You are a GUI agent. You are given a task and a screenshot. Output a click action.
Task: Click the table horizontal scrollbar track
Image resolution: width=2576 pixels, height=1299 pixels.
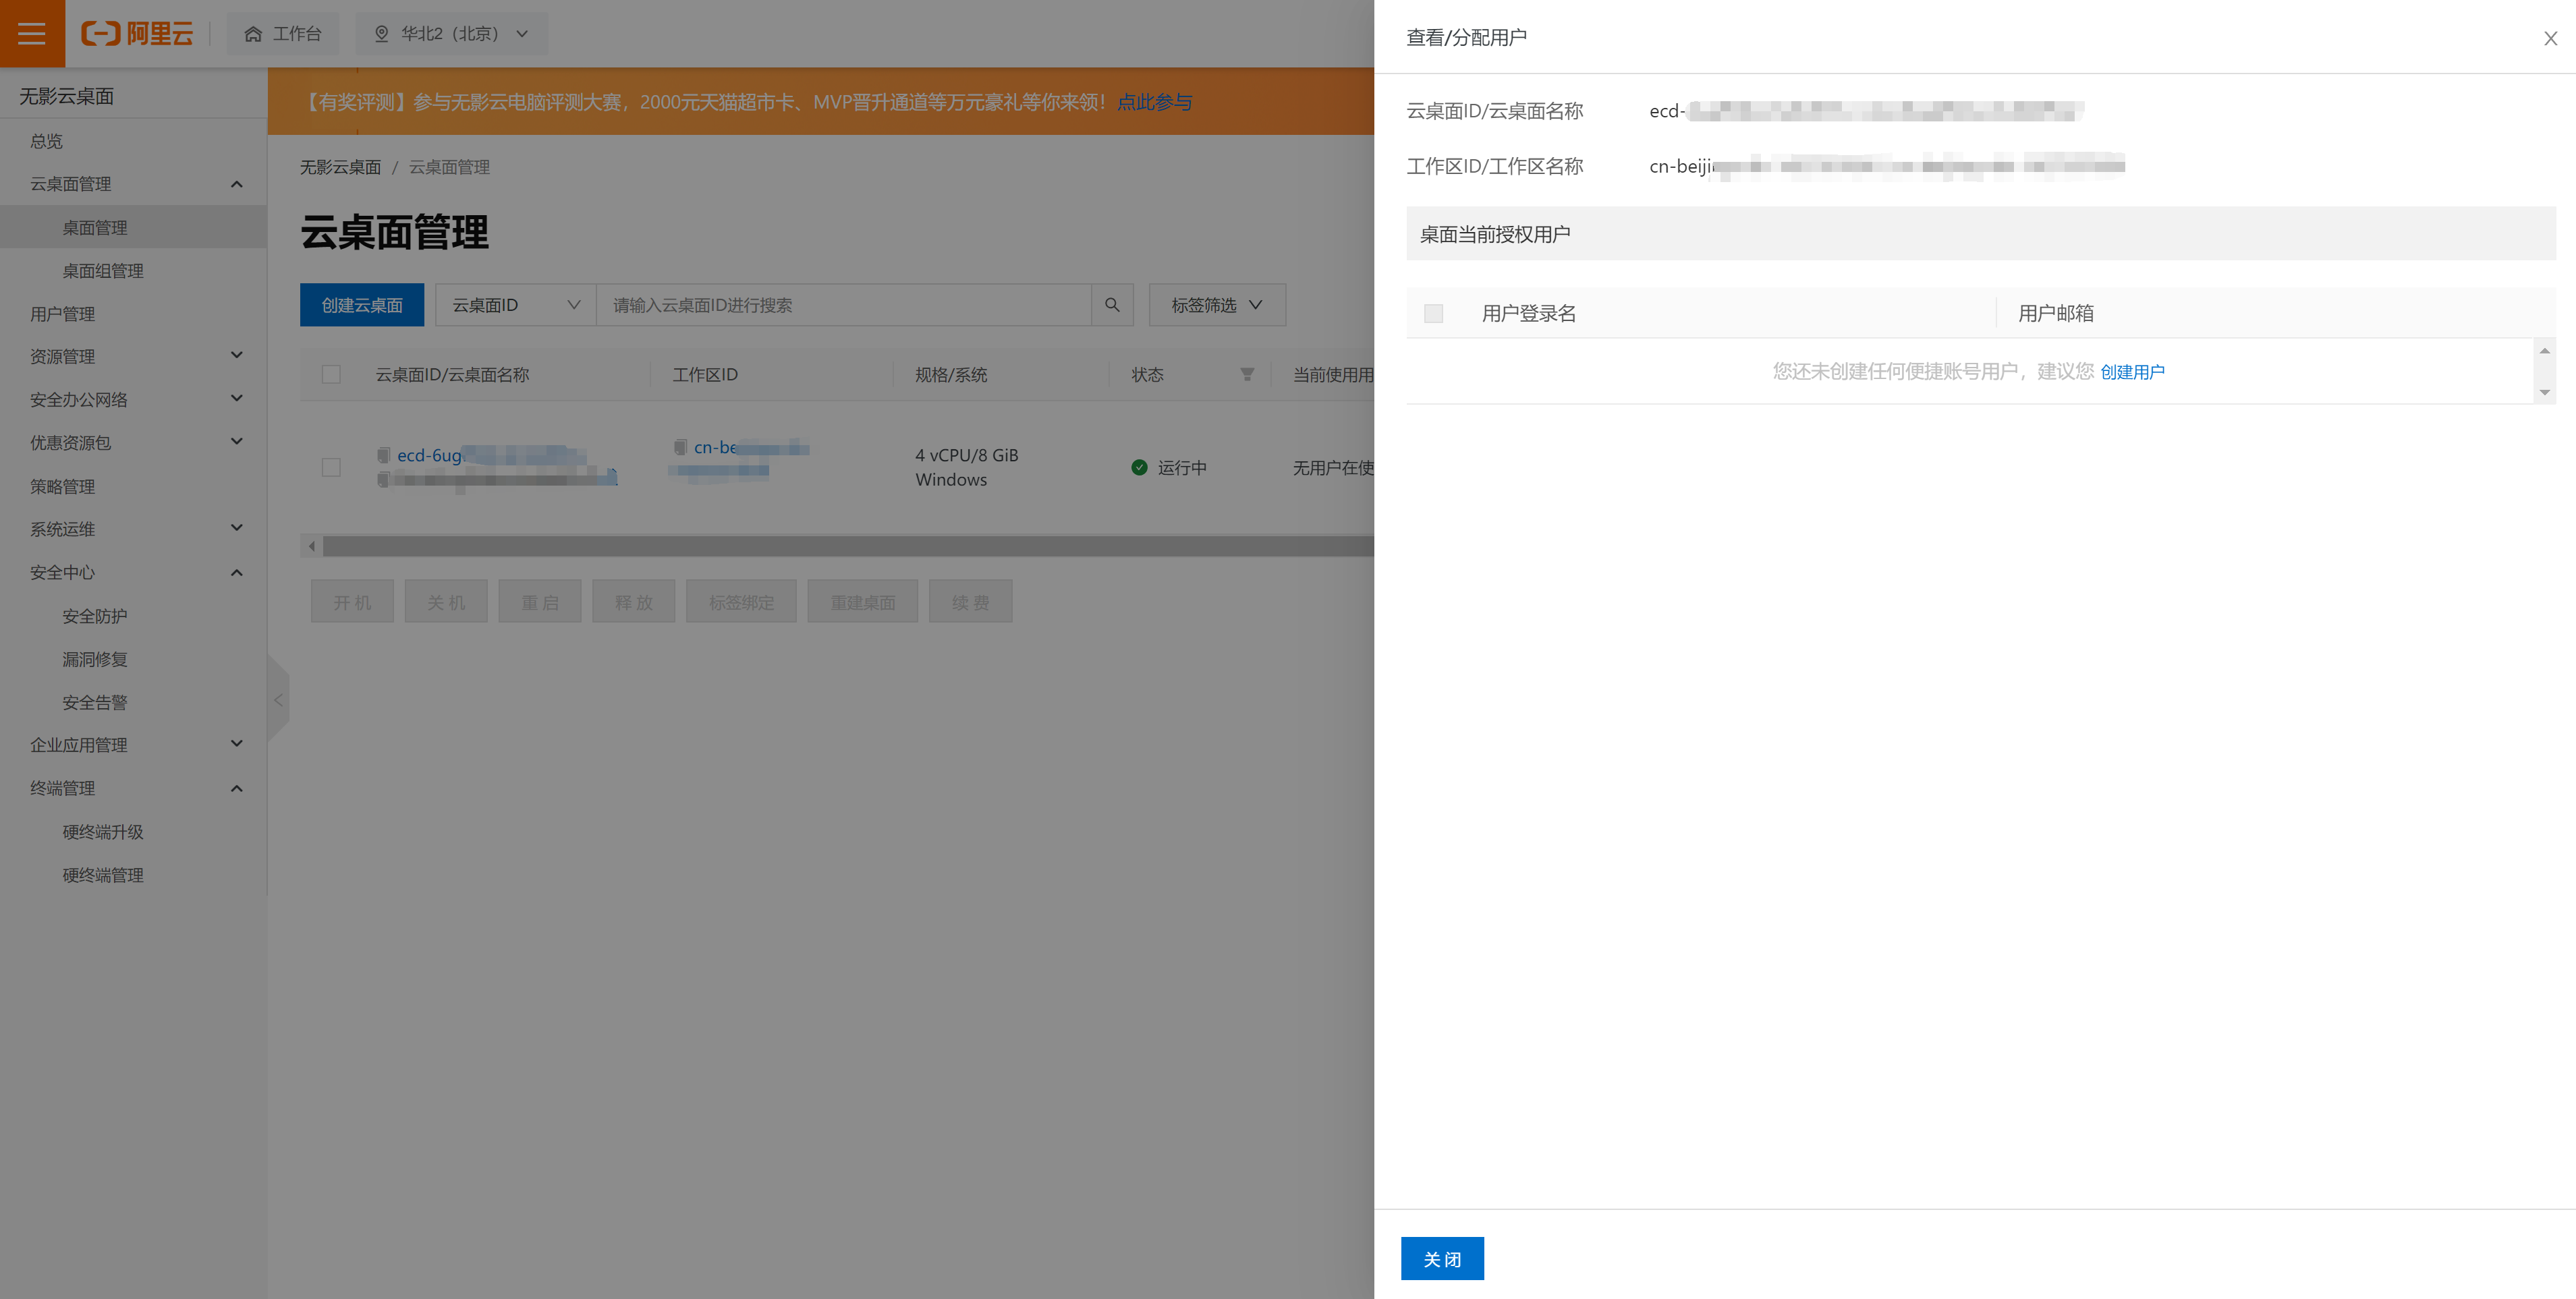[848, 546]
